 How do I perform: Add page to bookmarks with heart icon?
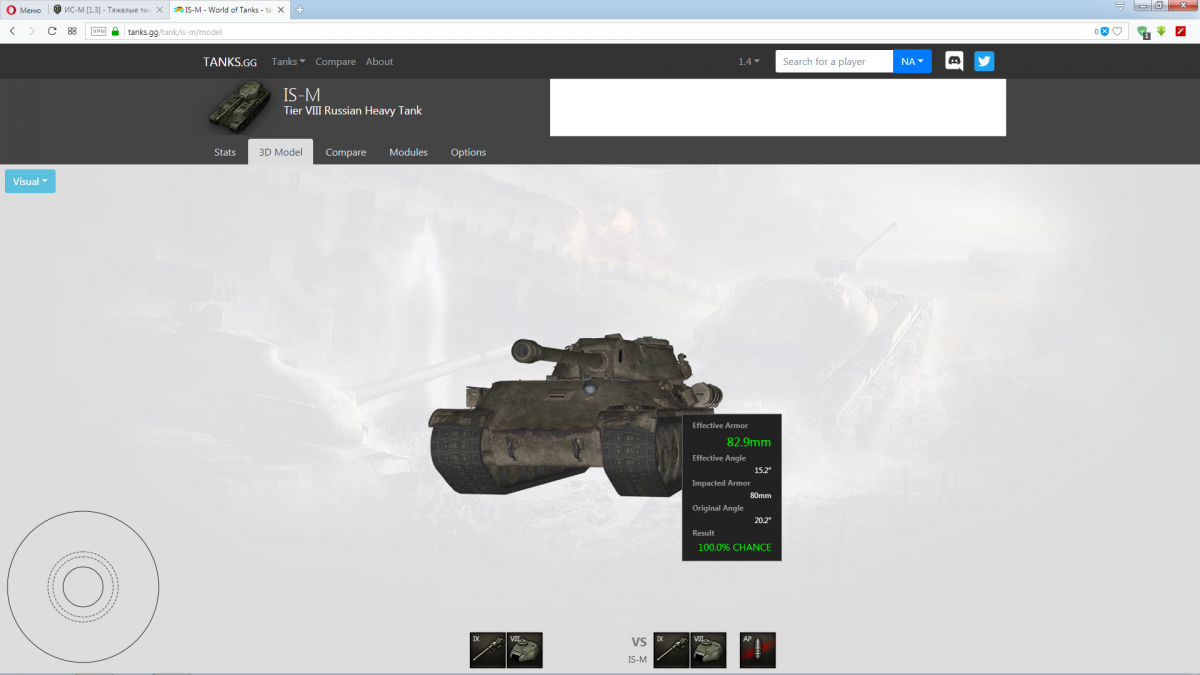[1117, 31]
